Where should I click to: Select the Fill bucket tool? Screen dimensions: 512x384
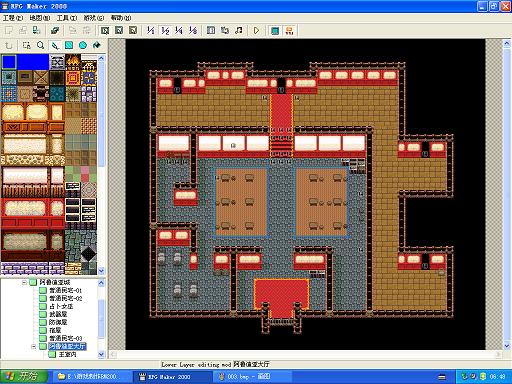(x=97, y=45)
